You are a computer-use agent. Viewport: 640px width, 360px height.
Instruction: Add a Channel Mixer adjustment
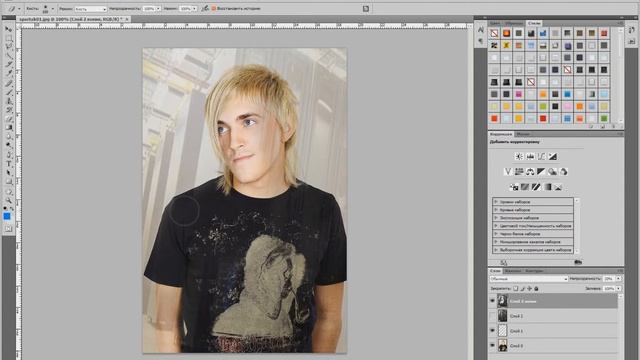(x=563, y=171)
